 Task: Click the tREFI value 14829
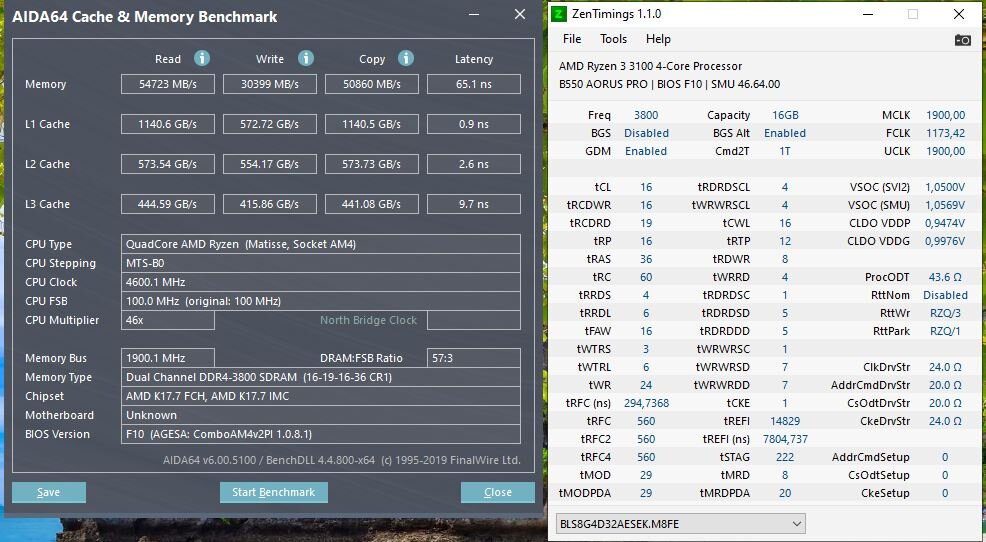click(785, 421)
